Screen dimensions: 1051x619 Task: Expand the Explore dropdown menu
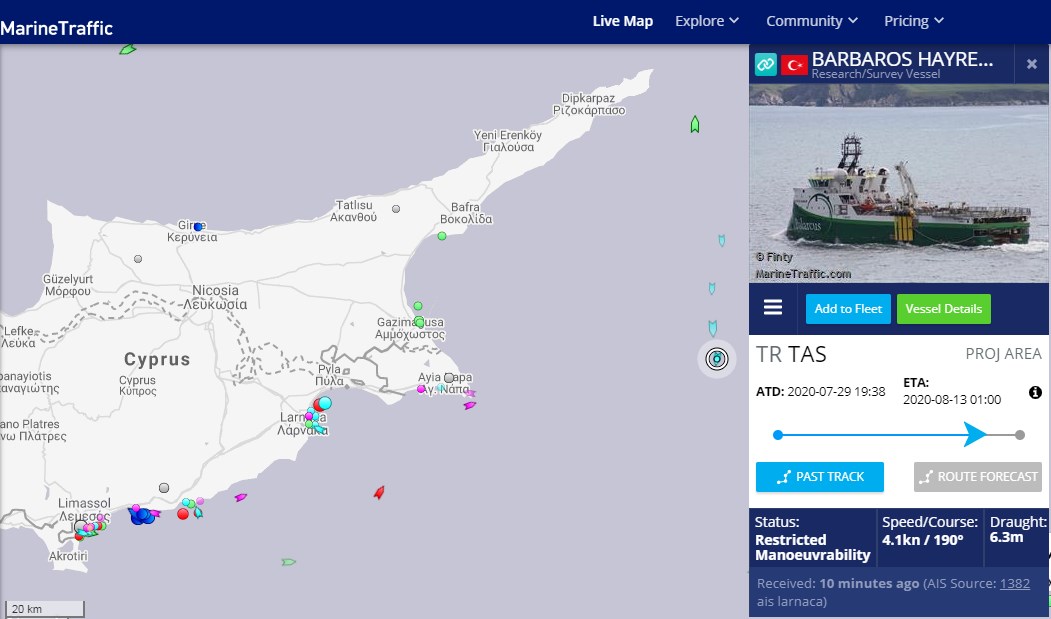coord(706,21)
